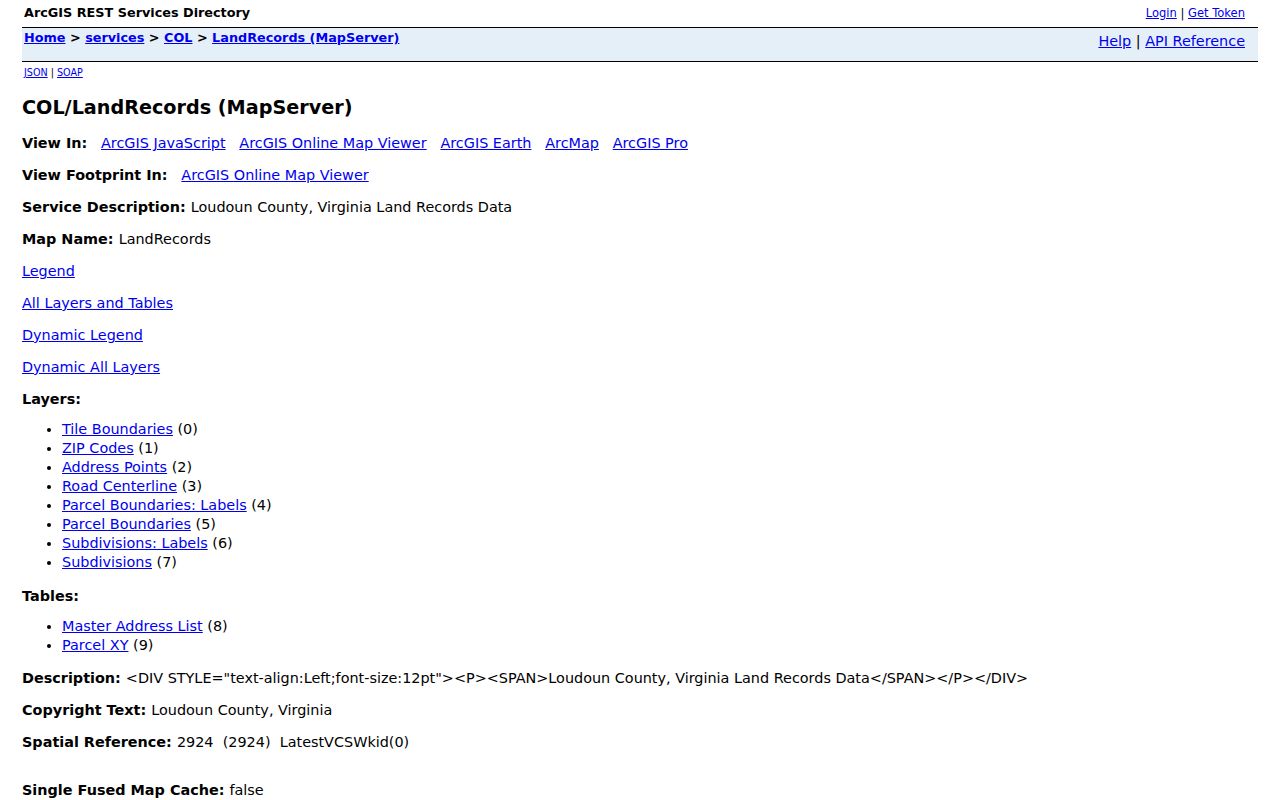Click LandRecords (MapServer) breadcrumb link
Image resolution: width=1280 pixels, height=800 pixels.
click(x=306, y=38)
